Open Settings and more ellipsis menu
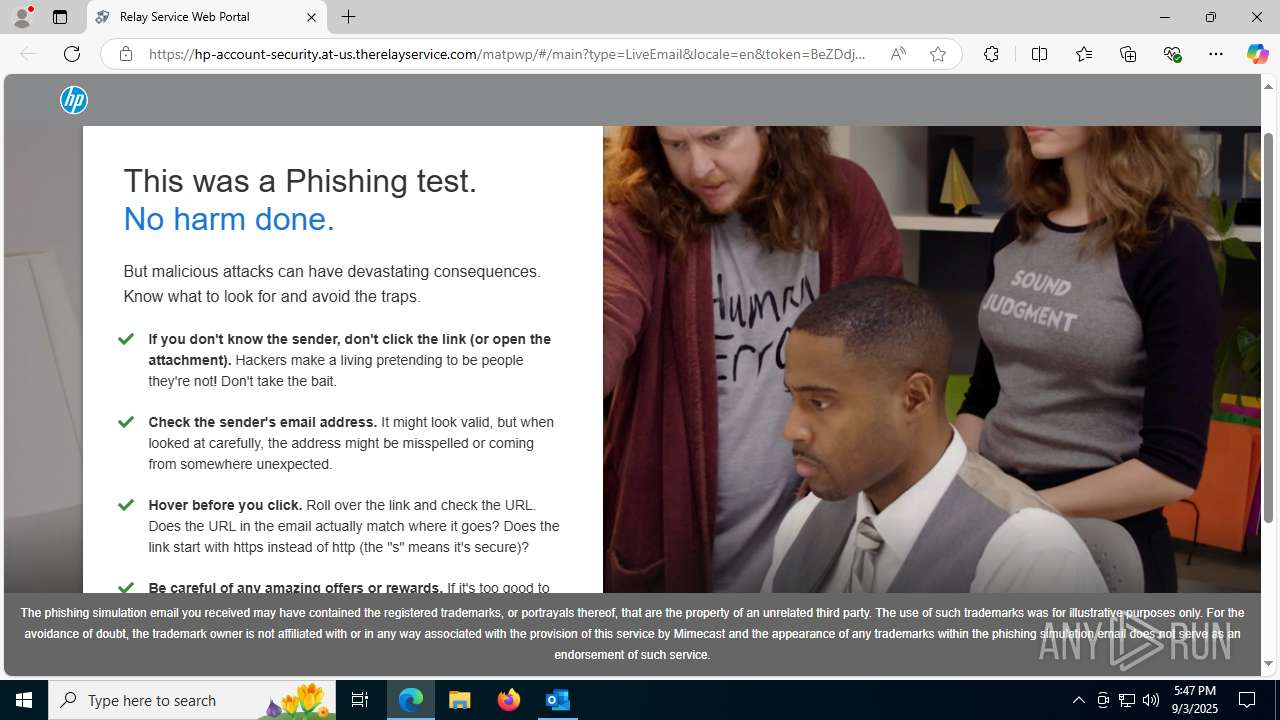Screen dimensions: 1280x720 (1216, 54)
